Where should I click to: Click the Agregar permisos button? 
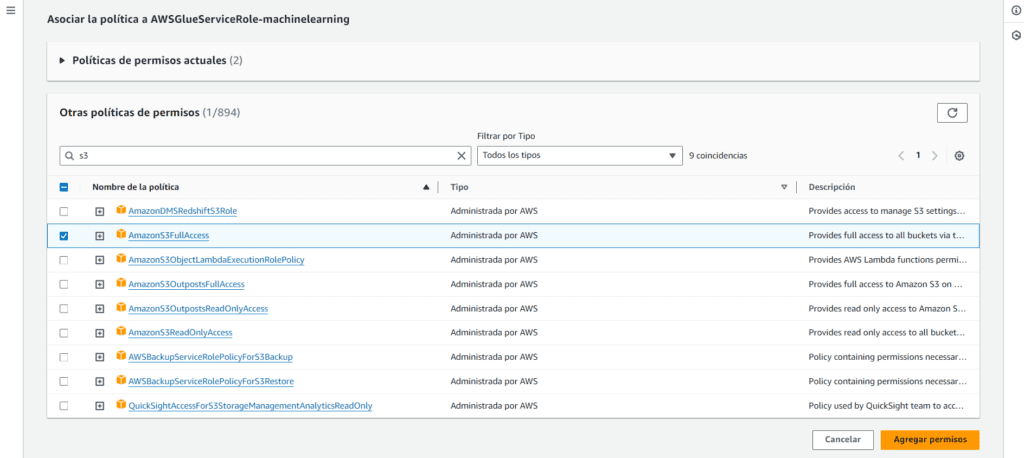(x=929, y=439)
